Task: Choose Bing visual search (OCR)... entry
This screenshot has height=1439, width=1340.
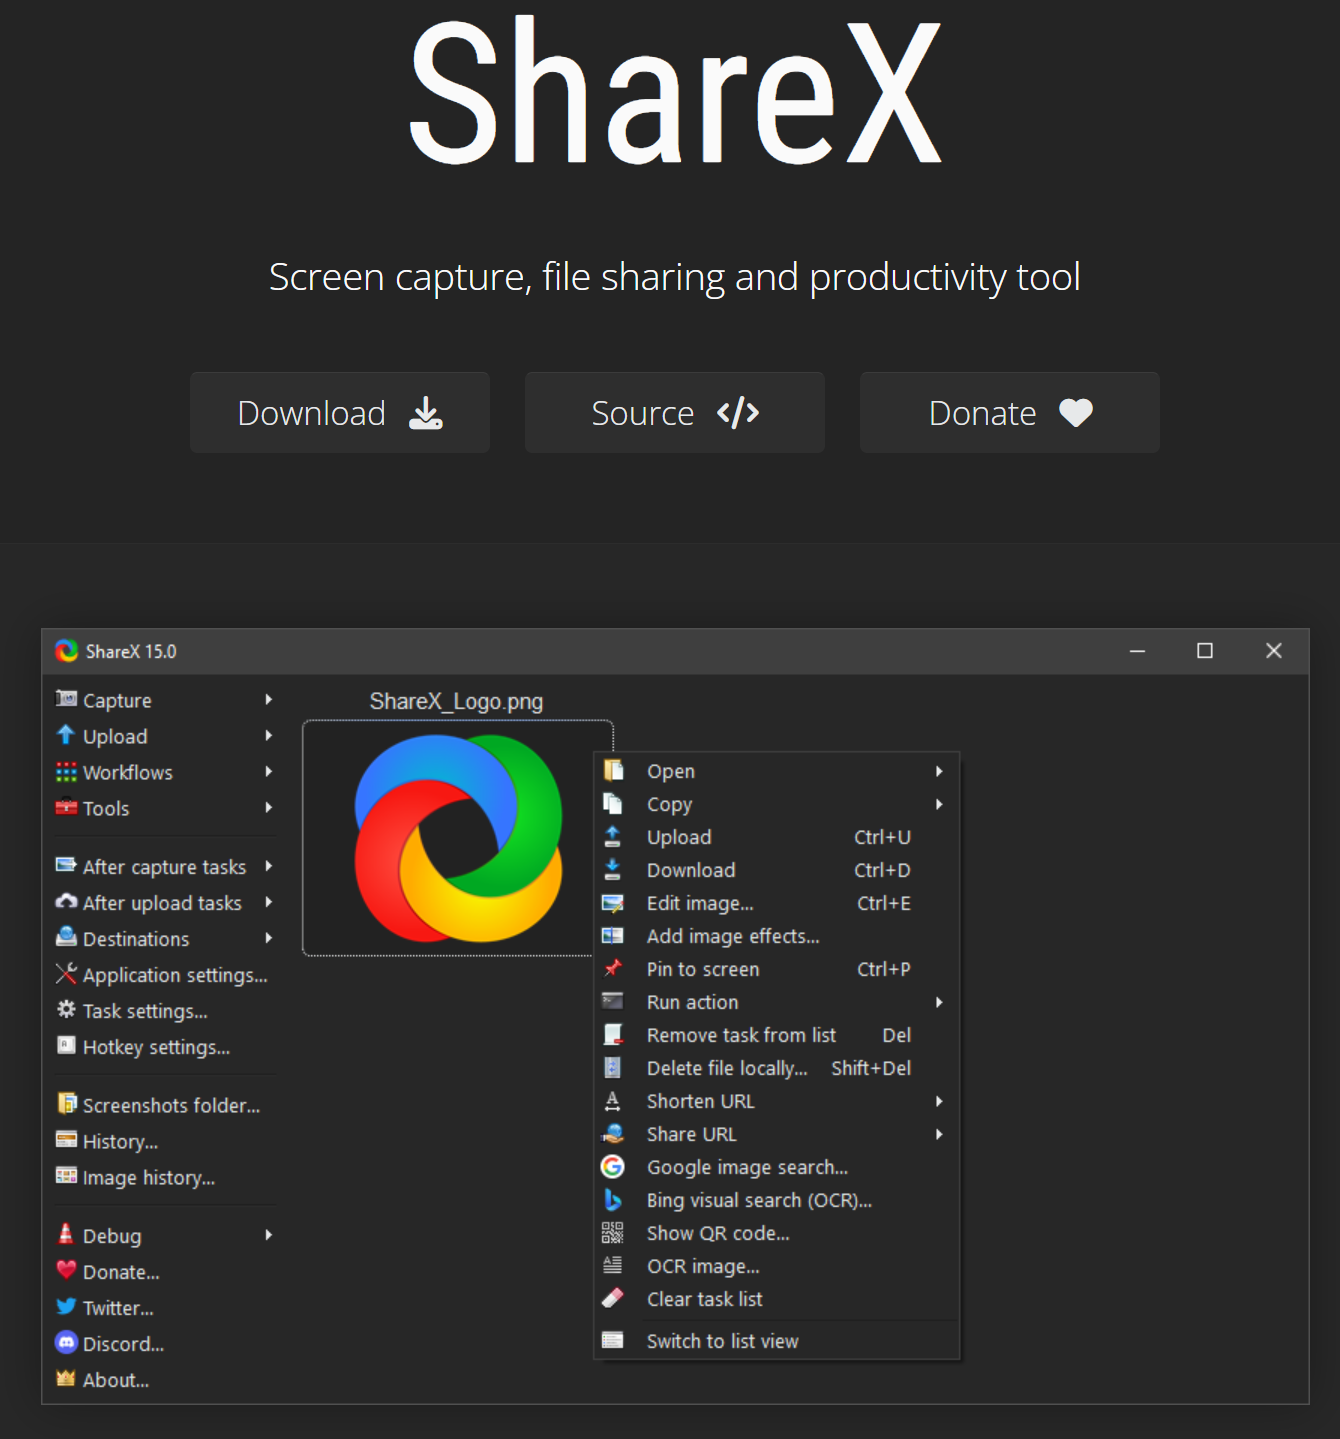Action: pyautogui.click(x=776, y=1200)
